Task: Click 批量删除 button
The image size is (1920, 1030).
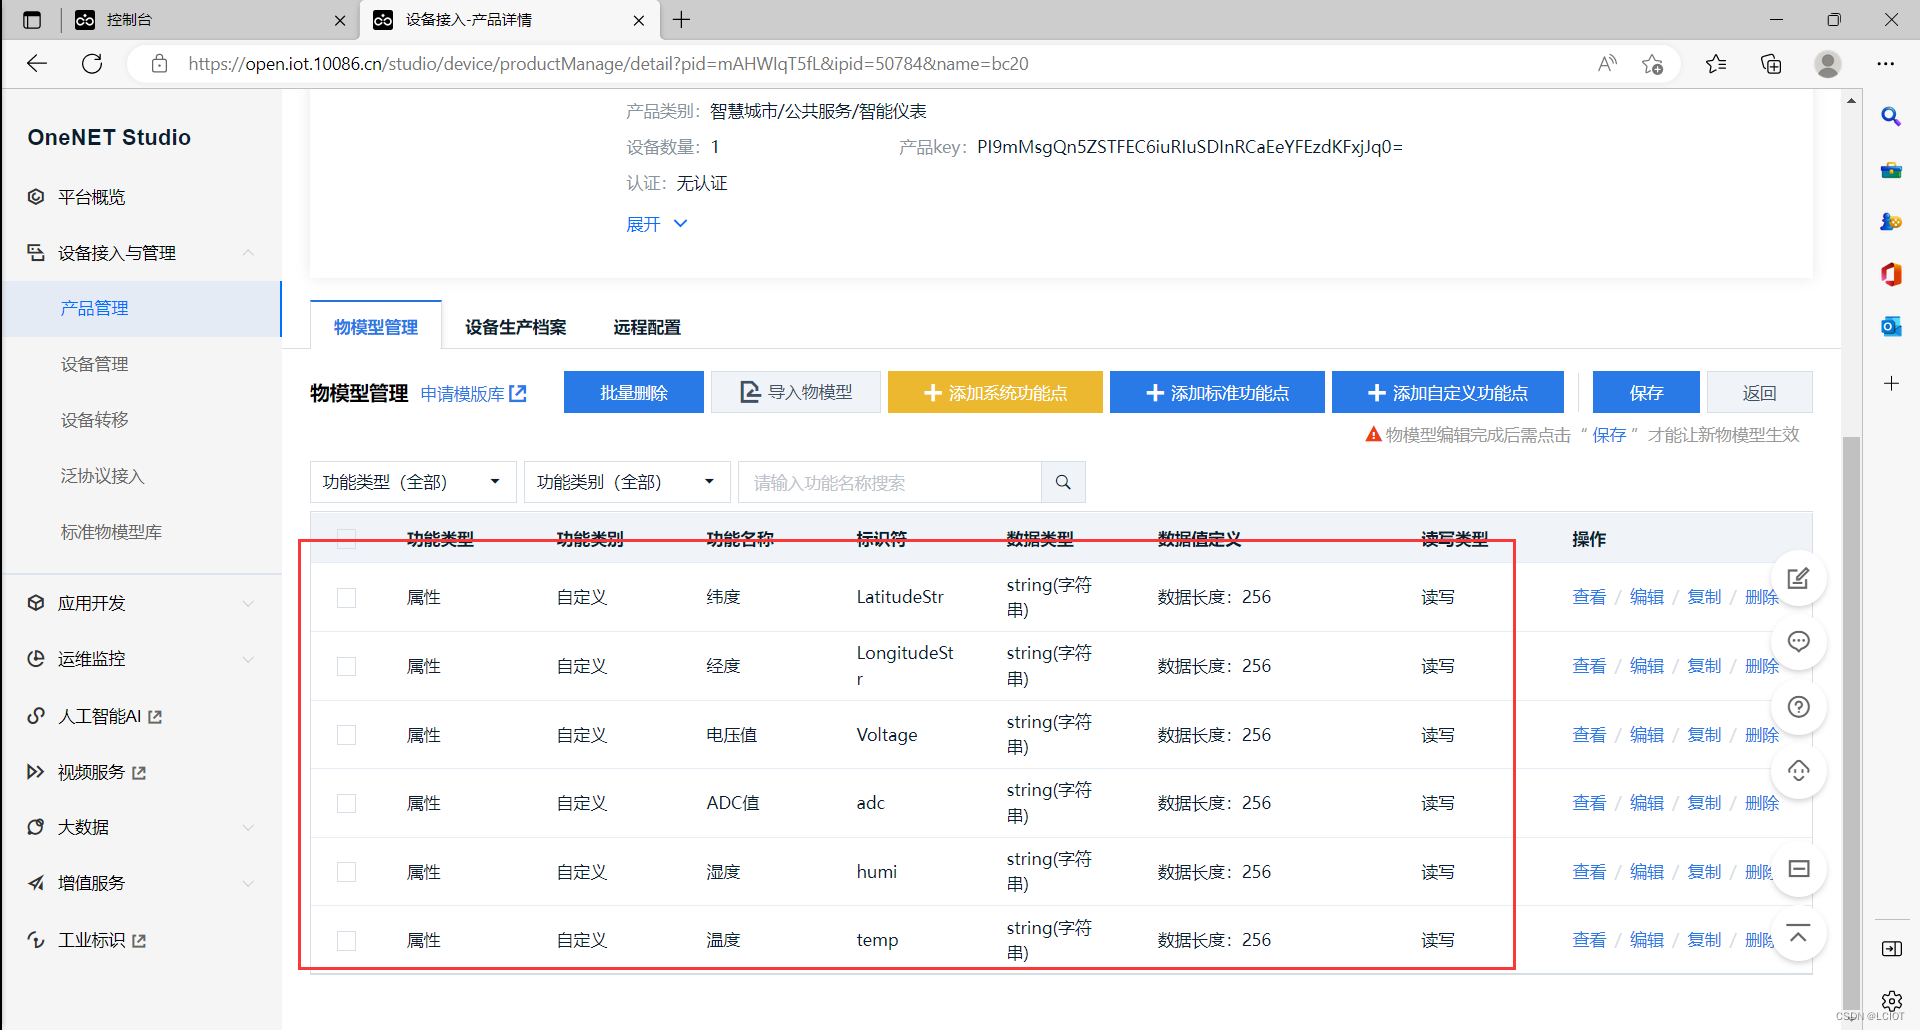Action: [634, 393]
